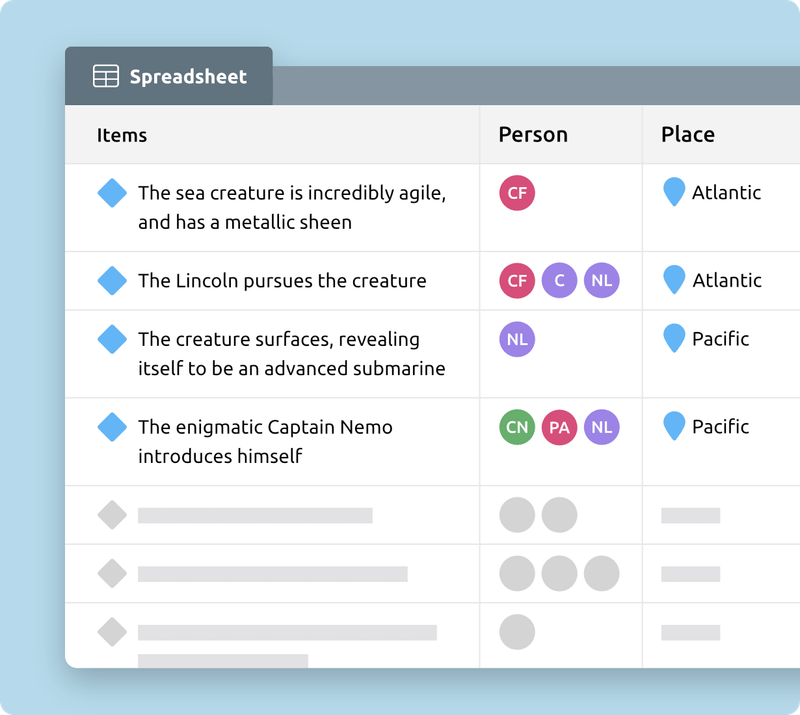This screenshot has height=715, width=800.
Task: Open the Spreadsheet tab
Action: 169,77
